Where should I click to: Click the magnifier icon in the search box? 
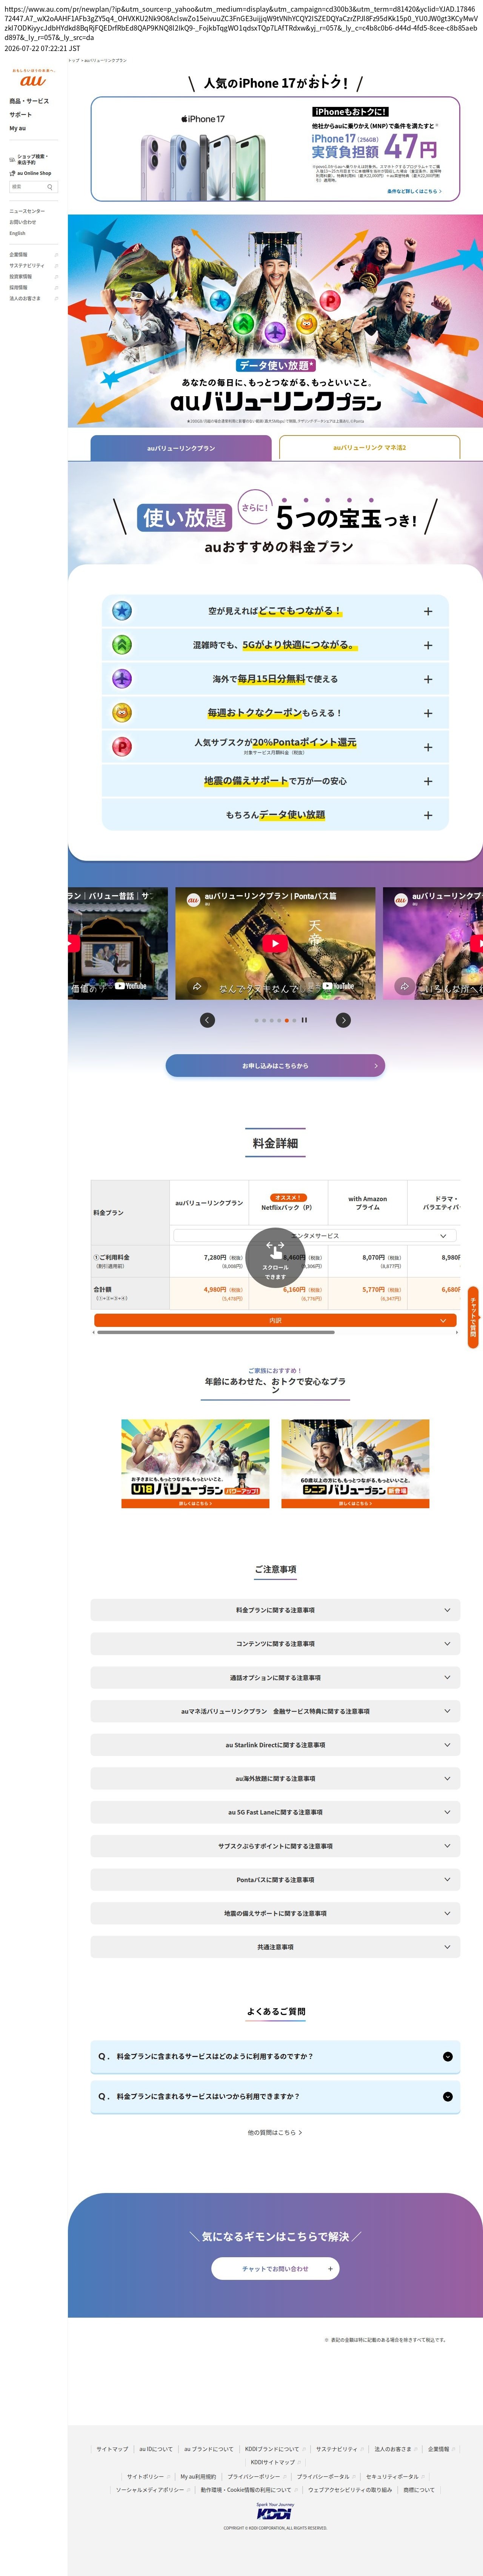50,187
